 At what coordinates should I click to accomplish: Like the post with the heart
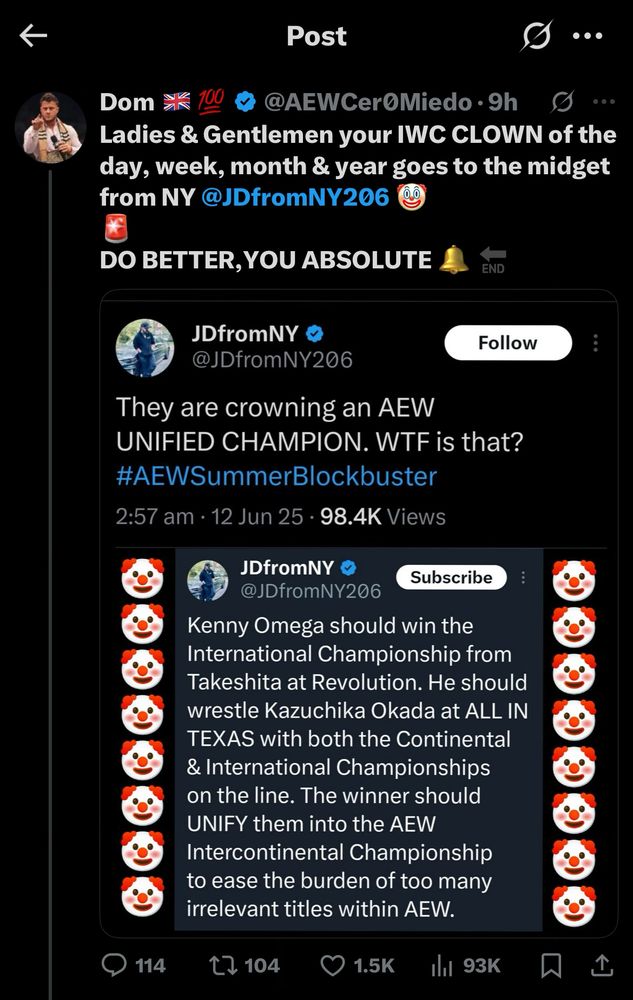coord(332,965)
